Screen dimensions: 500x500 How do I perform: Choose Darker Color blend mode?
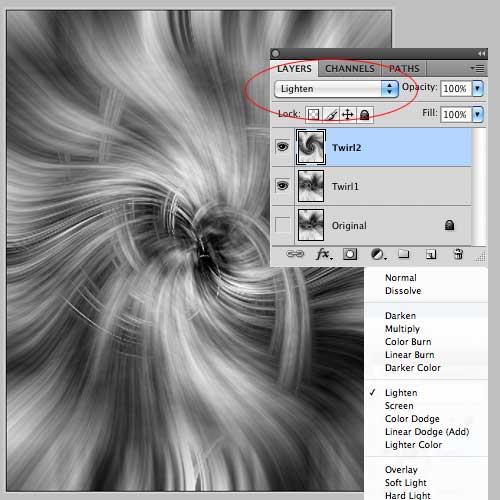pyautogui.click(x=413, y=368)
